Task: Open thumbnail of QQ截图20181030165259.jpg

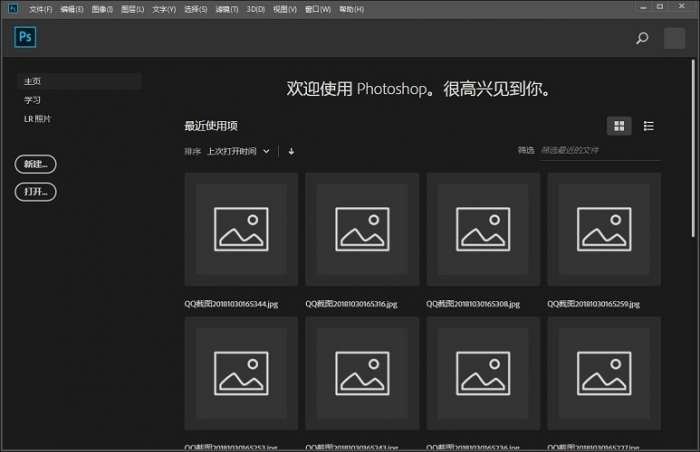Action: click(x=604, y=229)
